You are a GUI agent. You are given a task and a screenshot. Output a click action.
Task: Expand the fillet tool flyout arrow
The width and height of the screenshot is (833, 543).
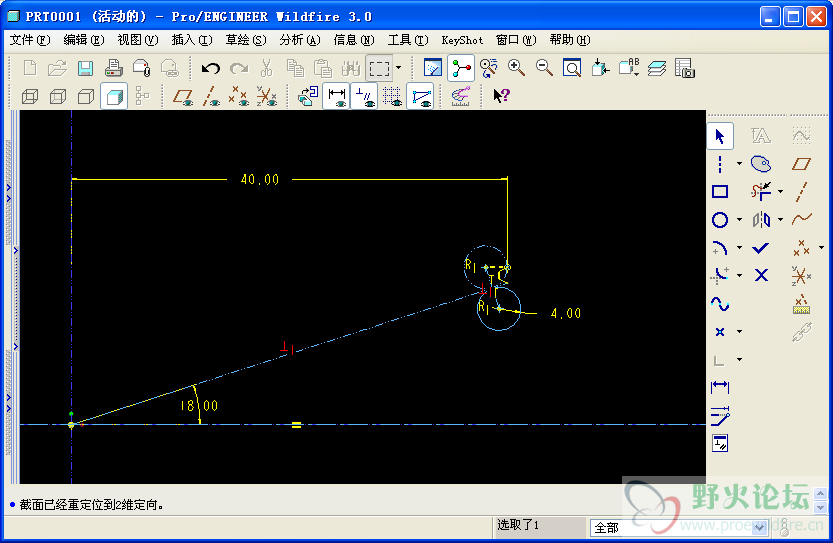[739, 276]
